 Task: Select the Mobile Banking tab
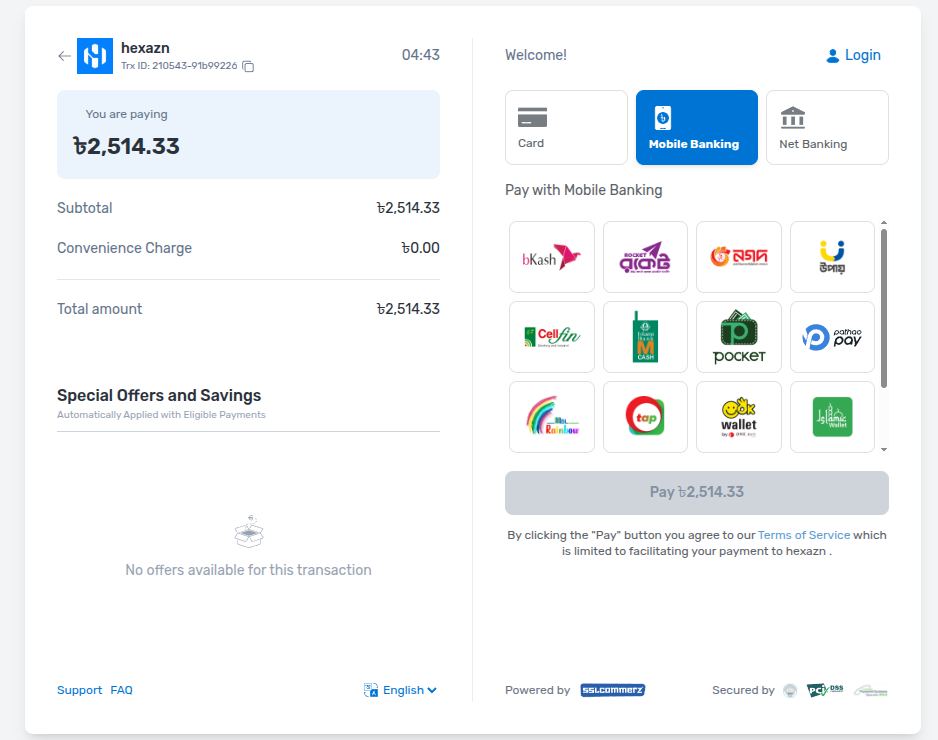(x=696, y=127)
